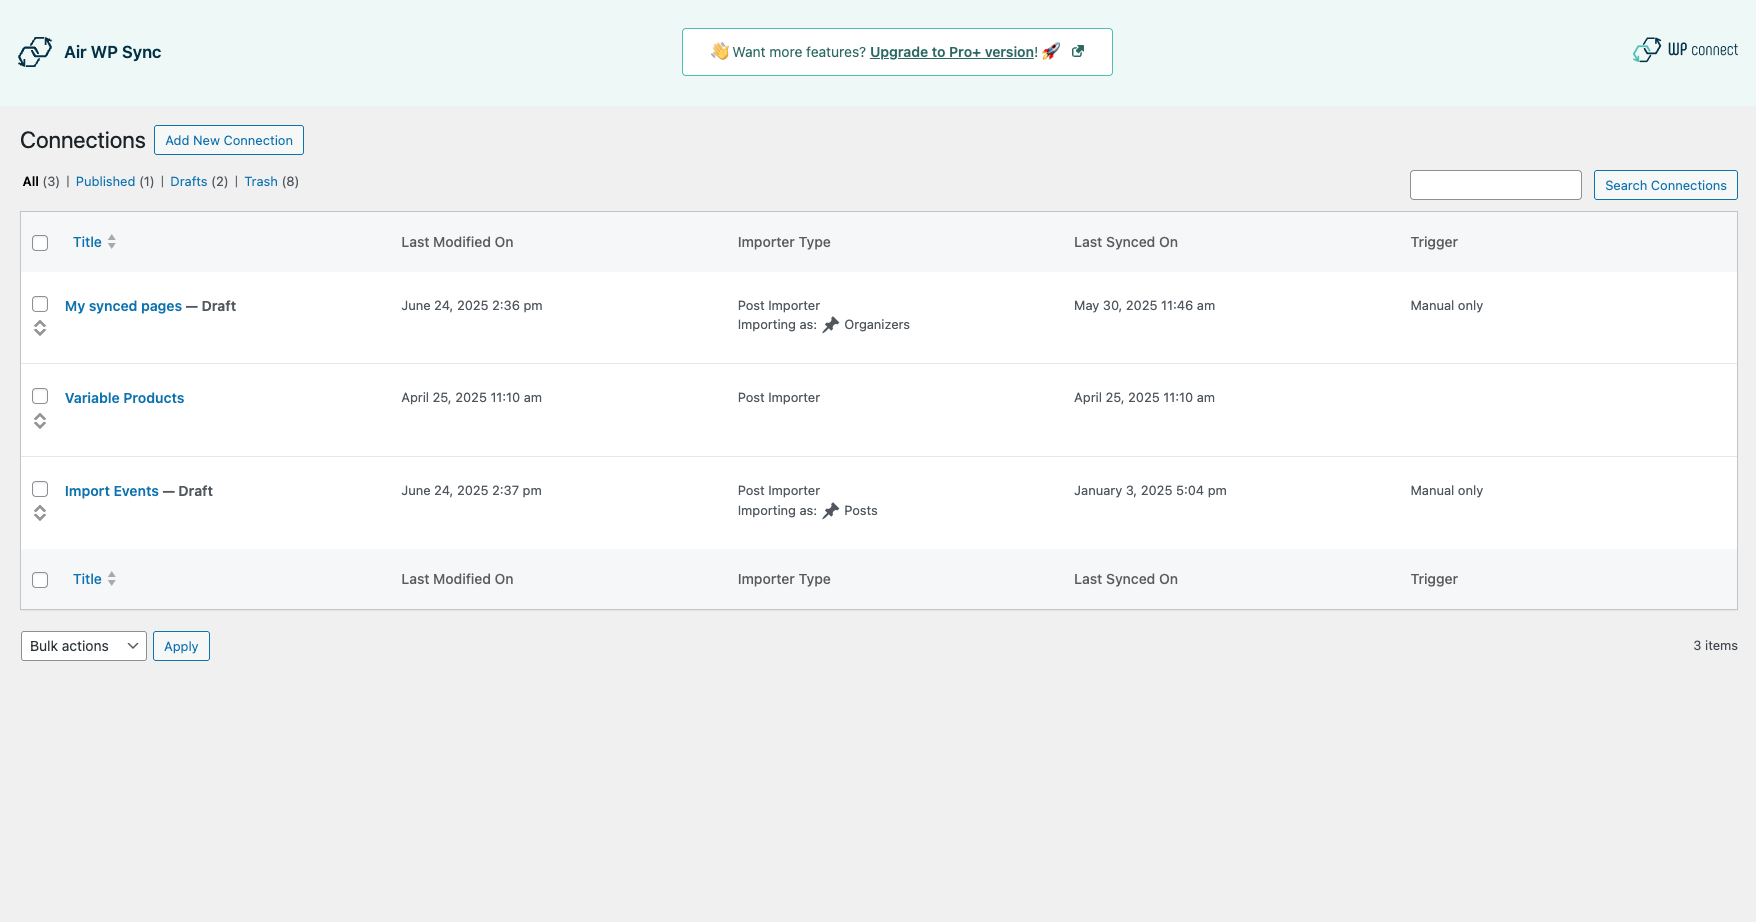Click the Title sort arrows in the table header

tap(112, 242)
